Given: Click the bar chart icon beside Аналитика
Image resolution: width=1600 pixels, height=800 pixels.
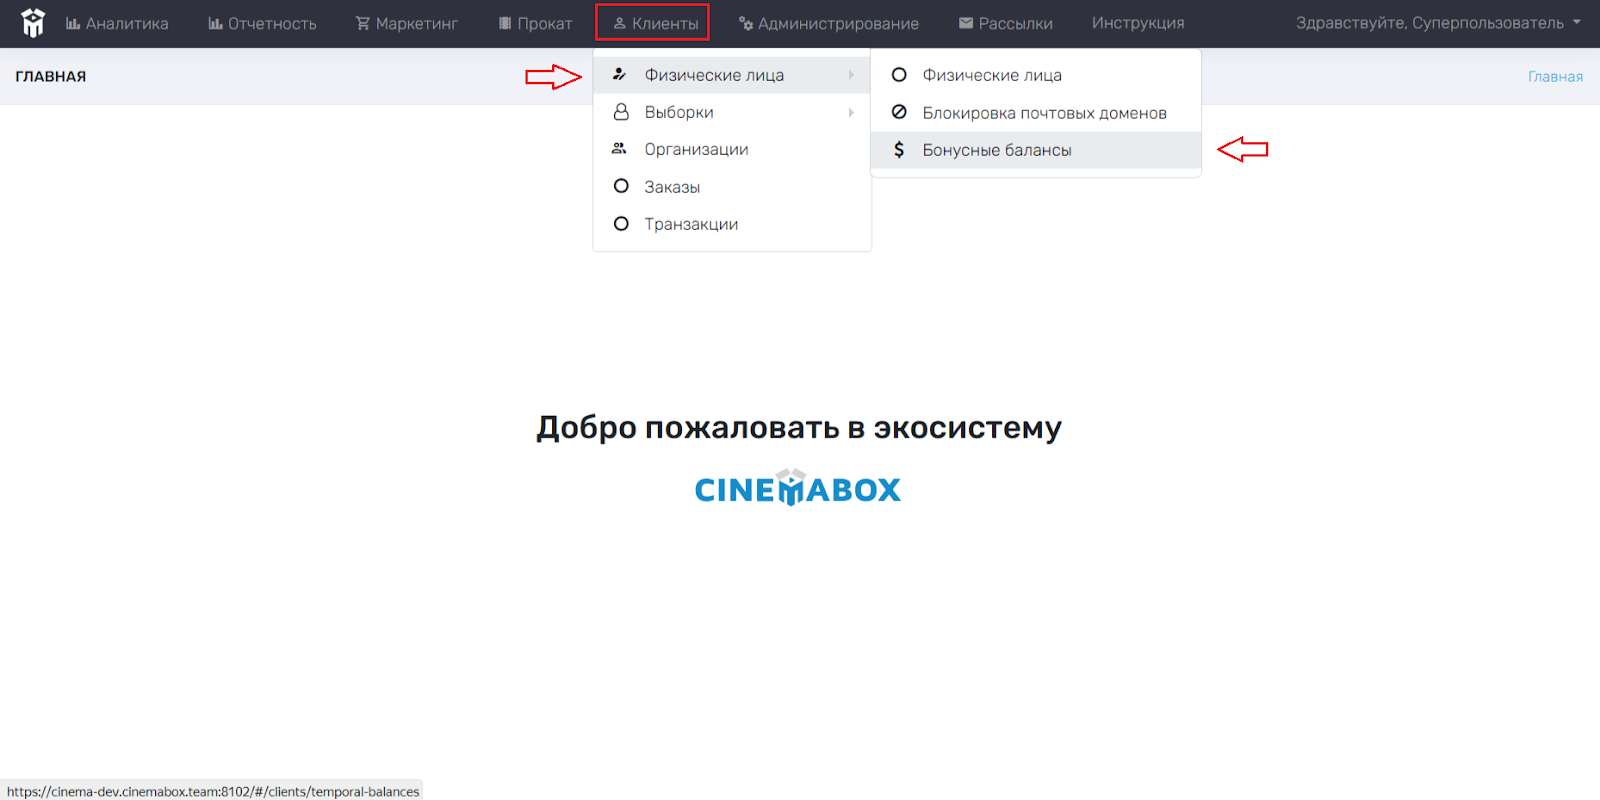Looking at the screenshot, I should [x=73, y=23].
